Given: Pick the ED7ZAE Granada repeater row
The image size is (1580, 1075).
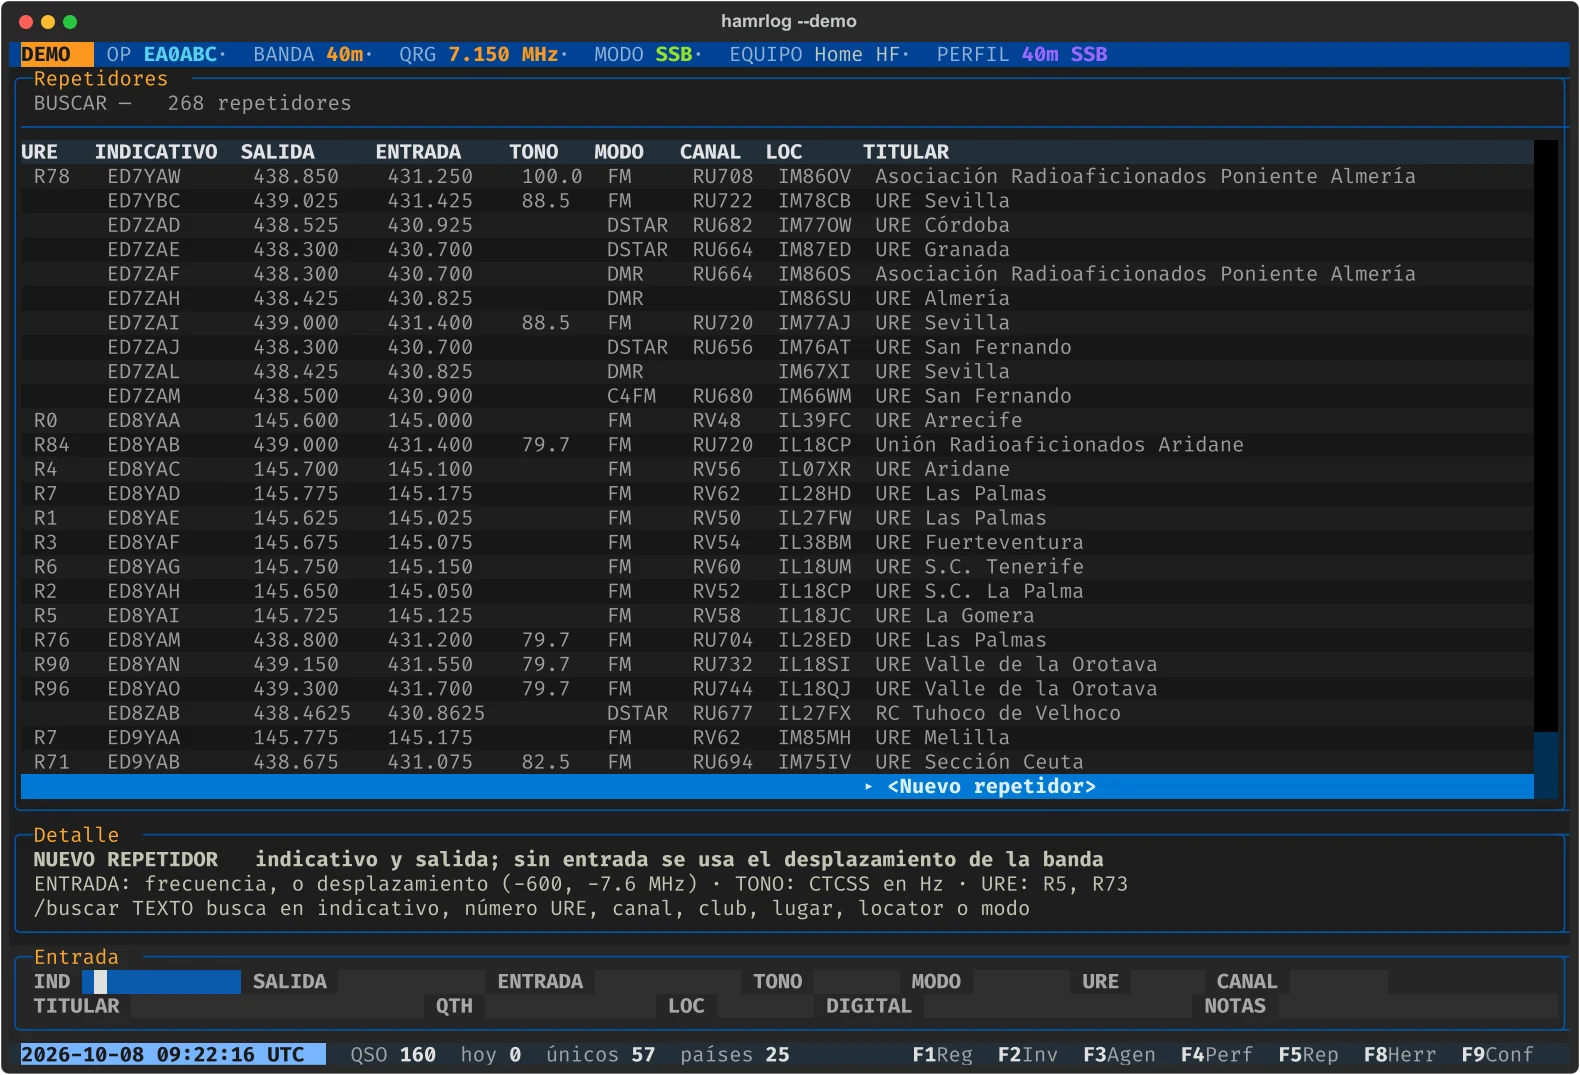Looking at the screenshot, I should [x=777, y=250].
